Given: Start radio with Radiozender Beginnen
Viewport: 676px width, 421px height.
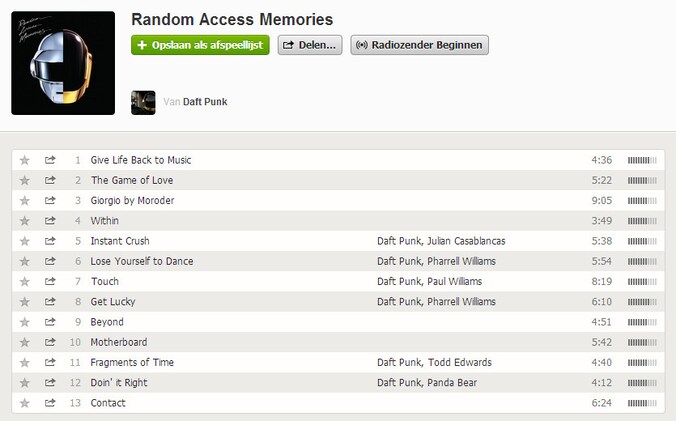Looking at the screenshot, I should [419, 45].
